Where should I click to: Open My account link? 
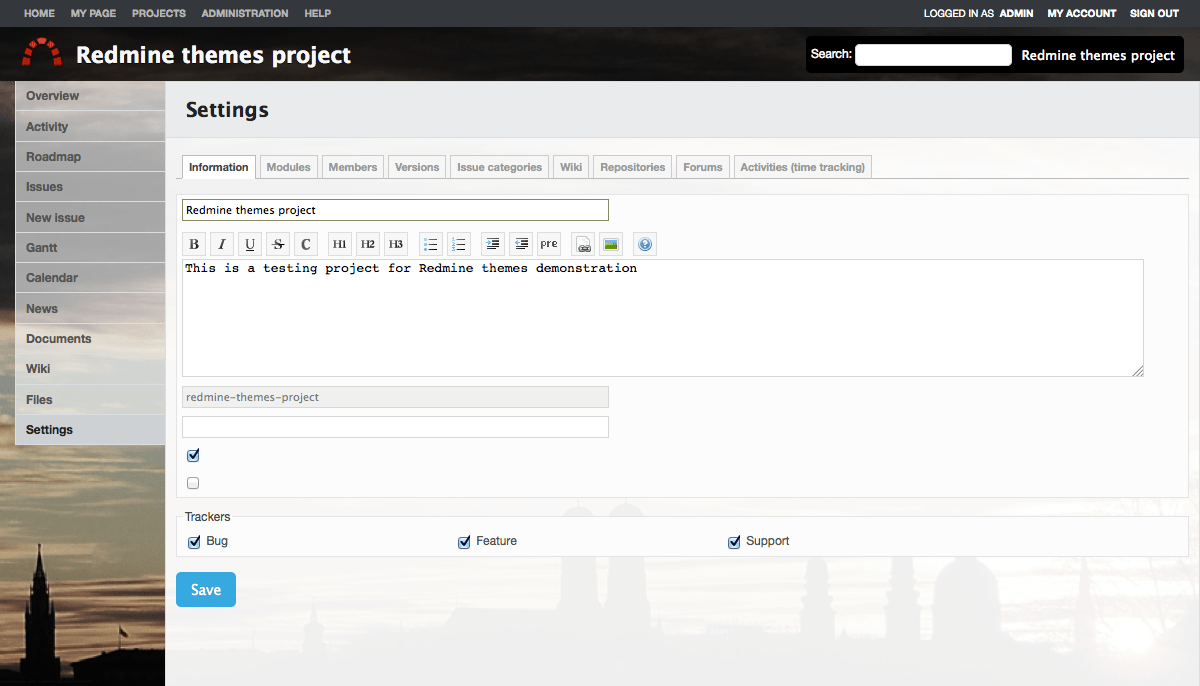1082,13
